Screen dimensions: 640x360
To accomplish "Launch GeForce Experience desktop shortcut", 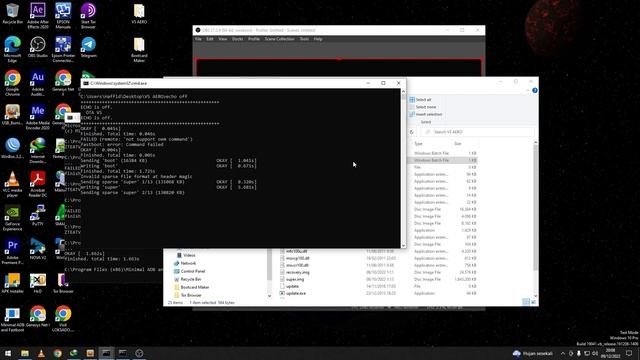I will [x=12, y=218].
